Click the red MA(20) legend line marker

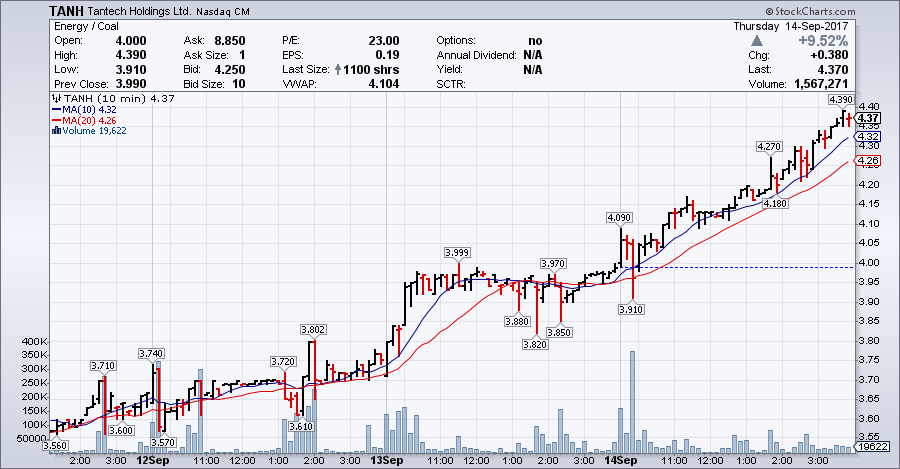(x=55, y=120)
